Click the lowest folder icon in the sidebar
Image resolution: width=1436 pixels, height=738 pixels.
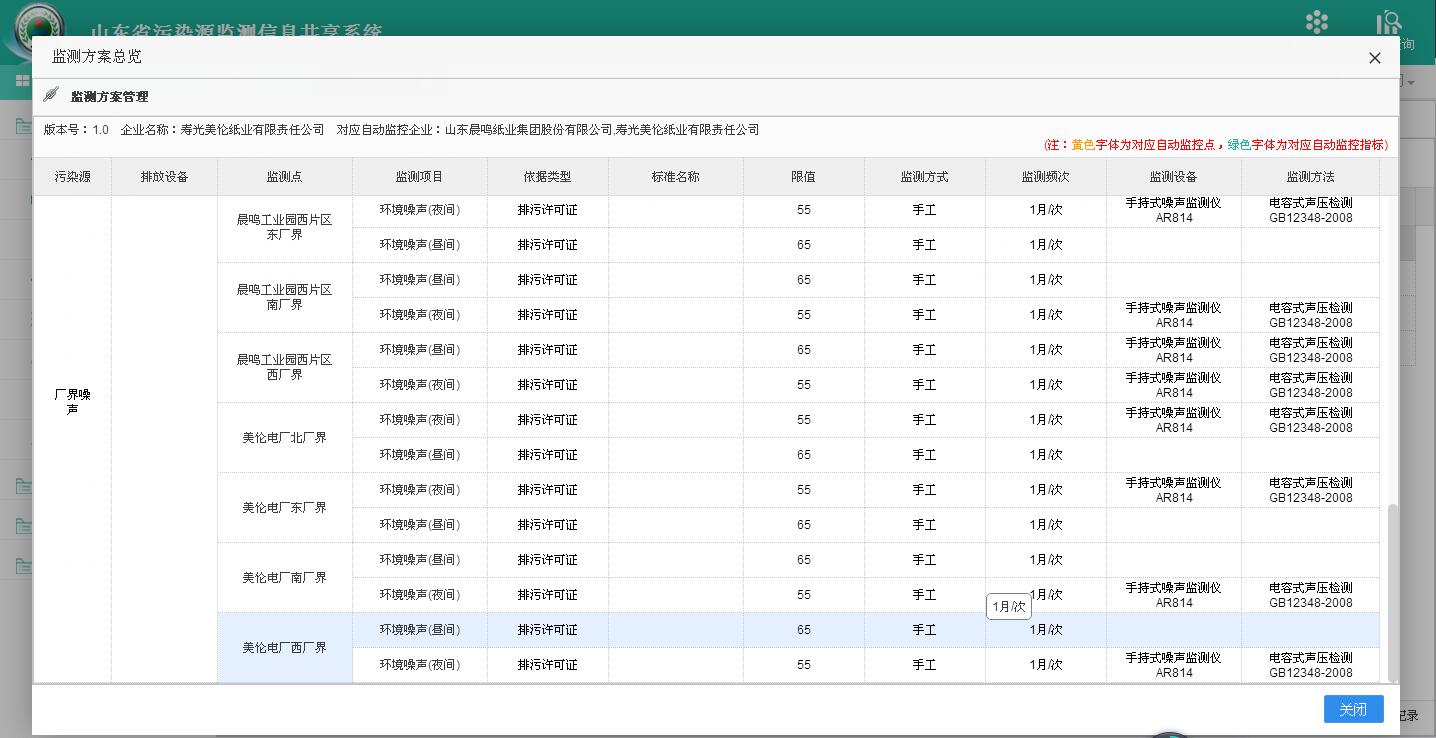tap(23, 565)
